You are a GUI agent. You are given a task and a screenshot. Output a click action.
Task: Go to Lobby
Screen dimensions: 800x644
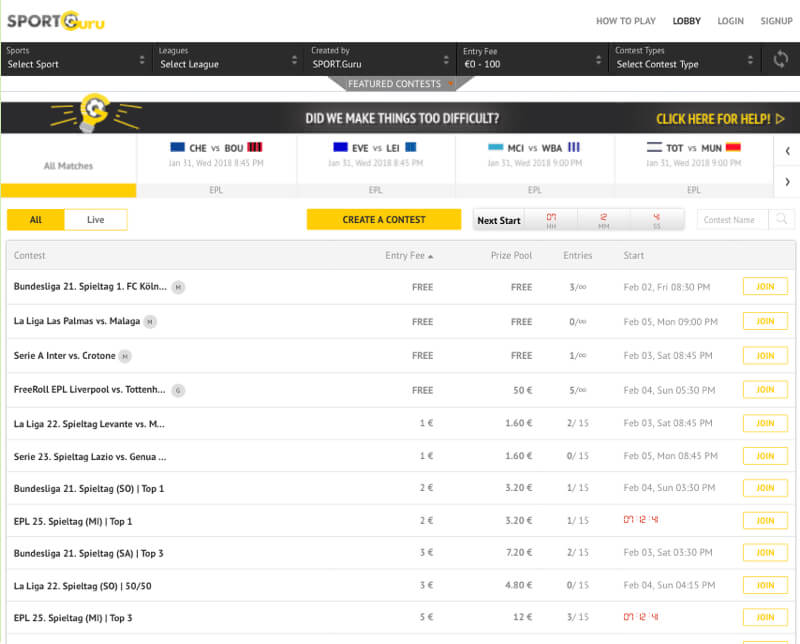tap(686, 21)
